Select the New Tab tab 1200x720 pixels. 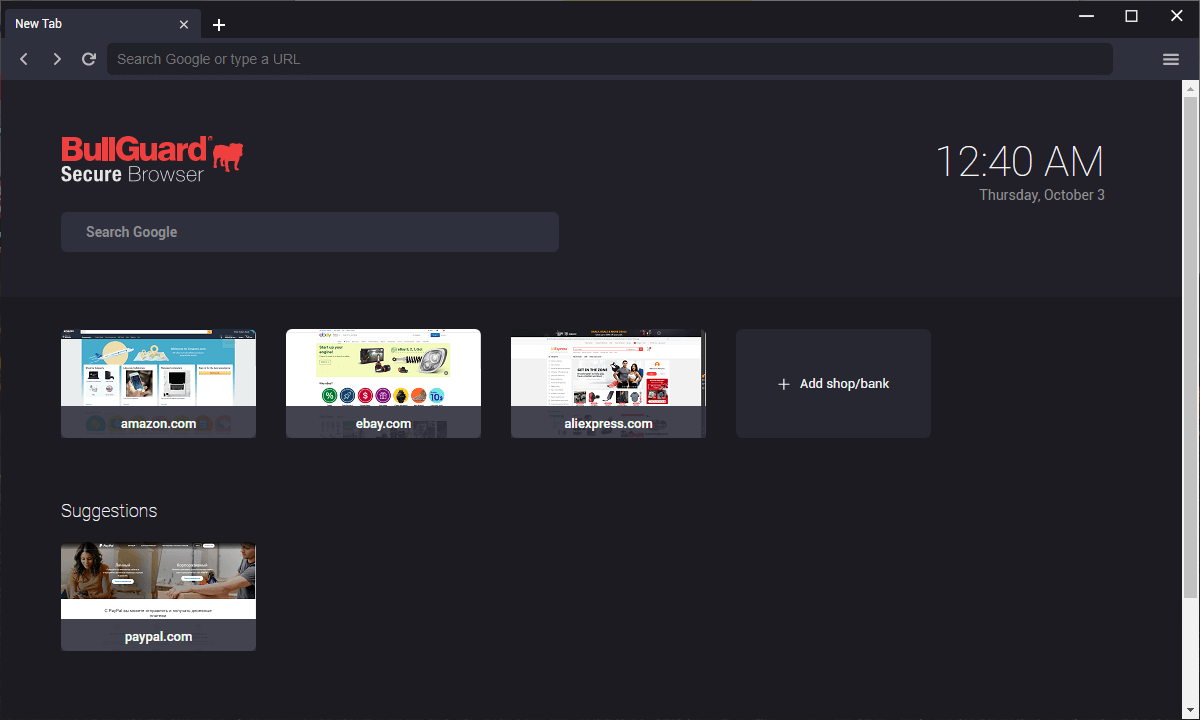100,24
